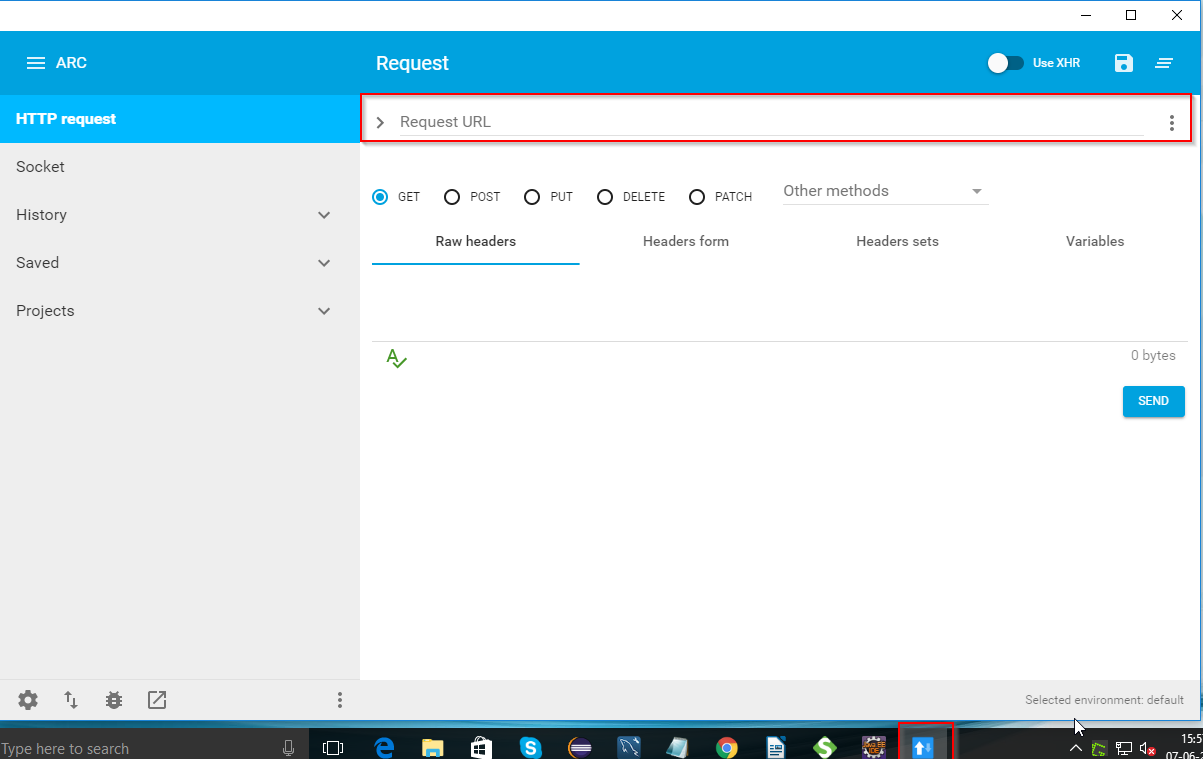
Task: Open the Other methods dropdown
Action: [x=884, y=191]
